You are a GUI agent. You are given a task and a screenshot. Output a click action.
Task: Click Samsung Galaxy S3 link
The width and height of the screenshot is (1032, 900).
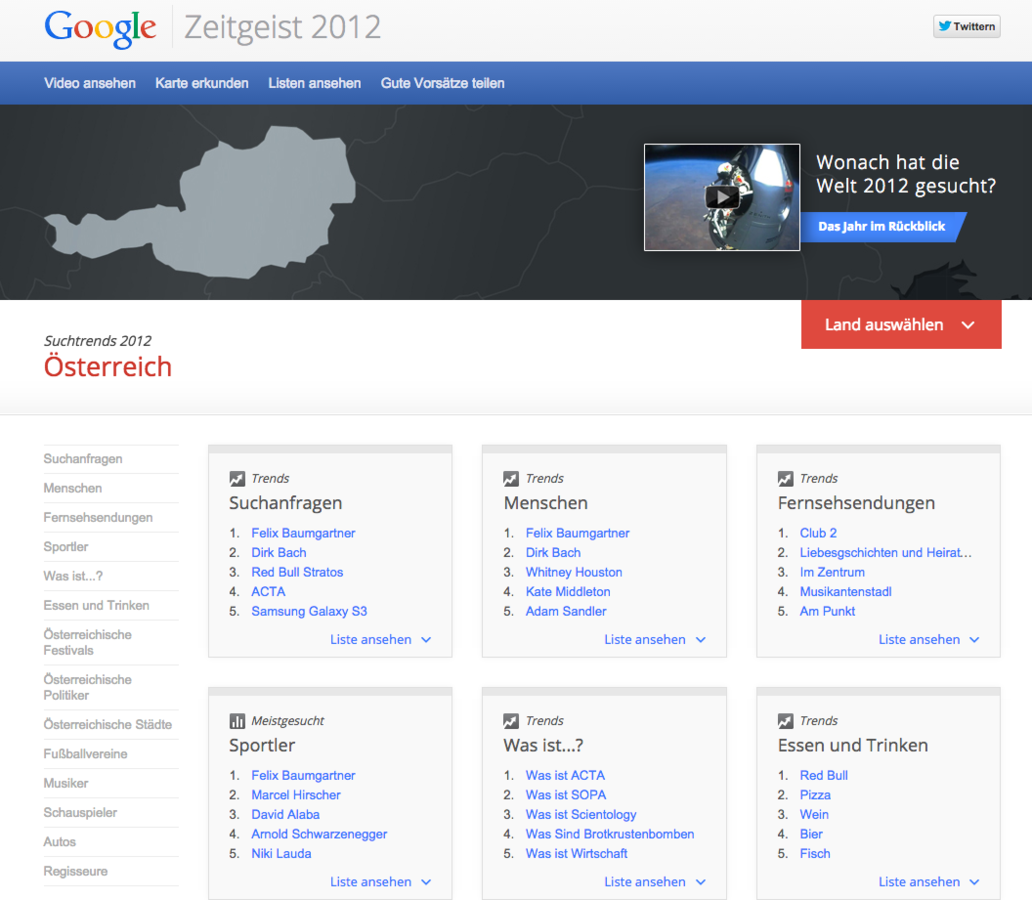pos(309,612)
